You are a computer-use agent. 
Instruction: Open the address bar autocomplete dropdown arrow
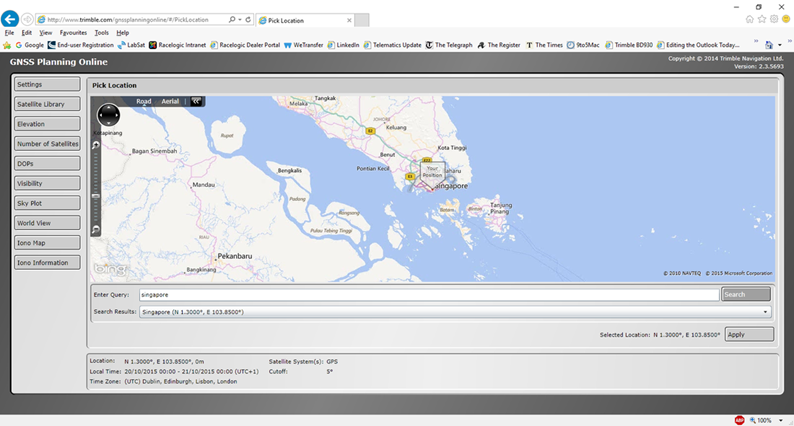tap(240, 20)
